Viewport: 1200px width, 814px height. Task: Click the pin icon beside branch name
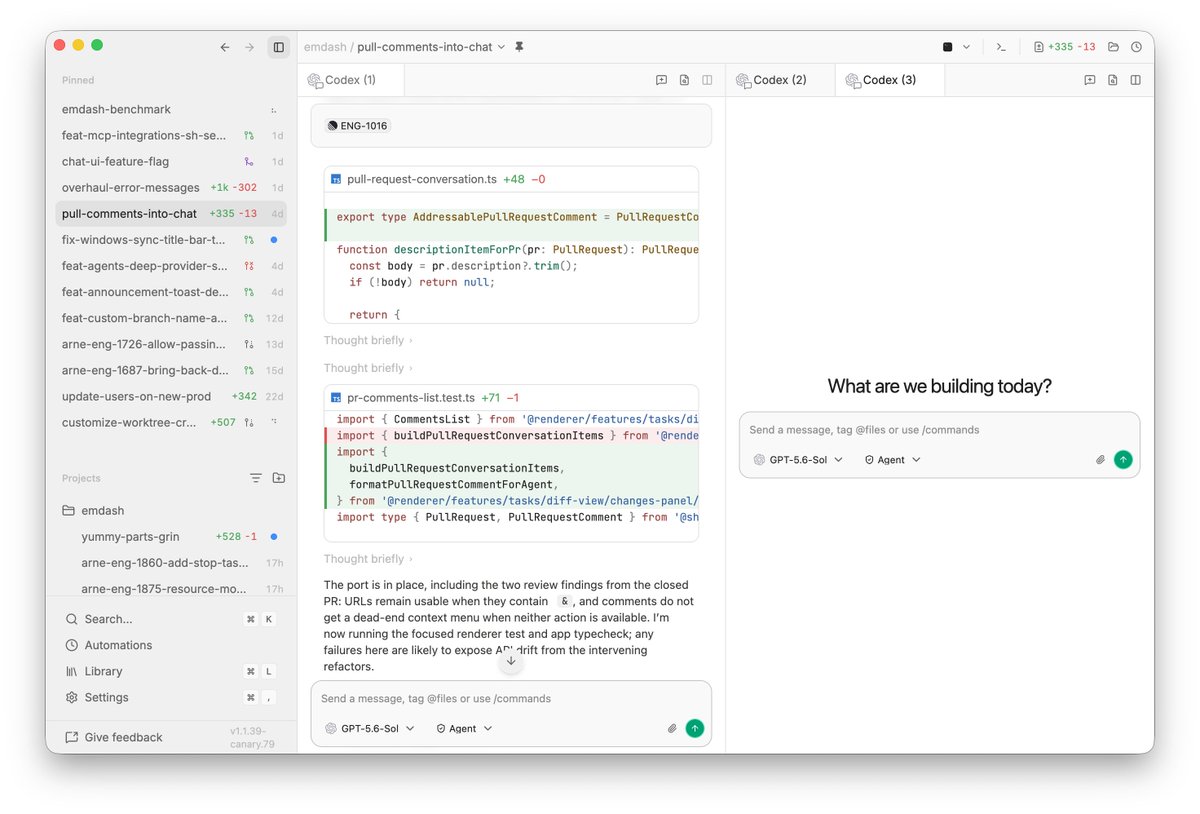pyautogui.click(x=519, y=47)
